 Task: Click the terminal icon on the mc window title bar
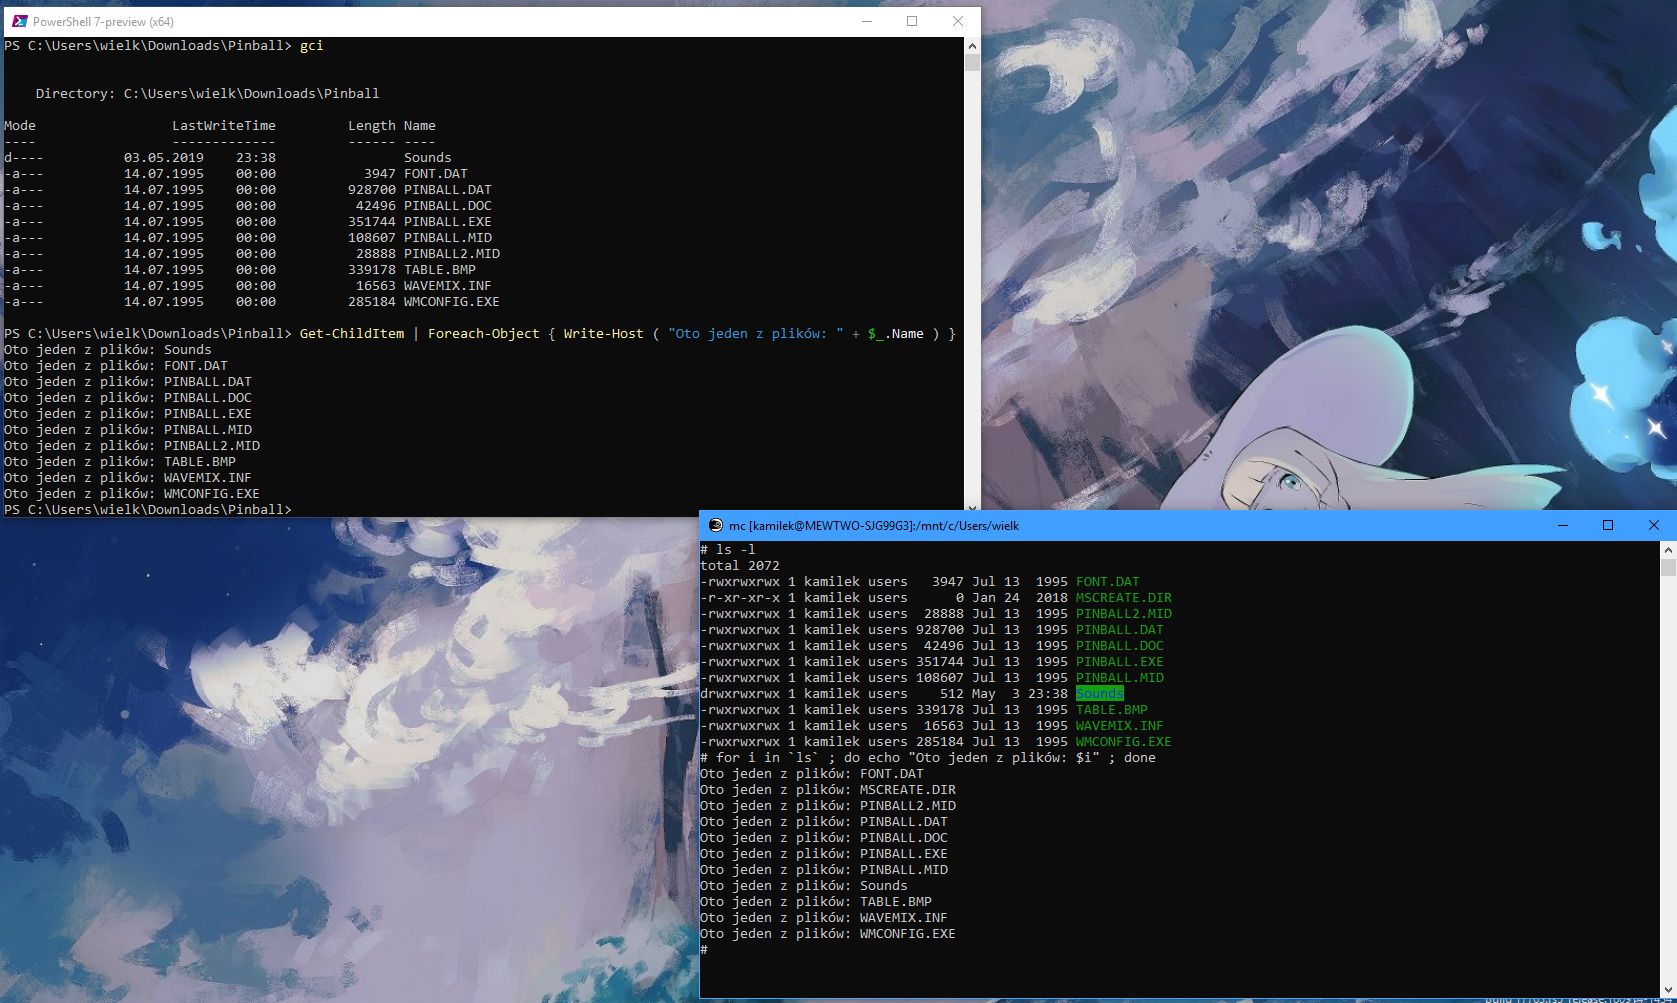tap(714, 525)
